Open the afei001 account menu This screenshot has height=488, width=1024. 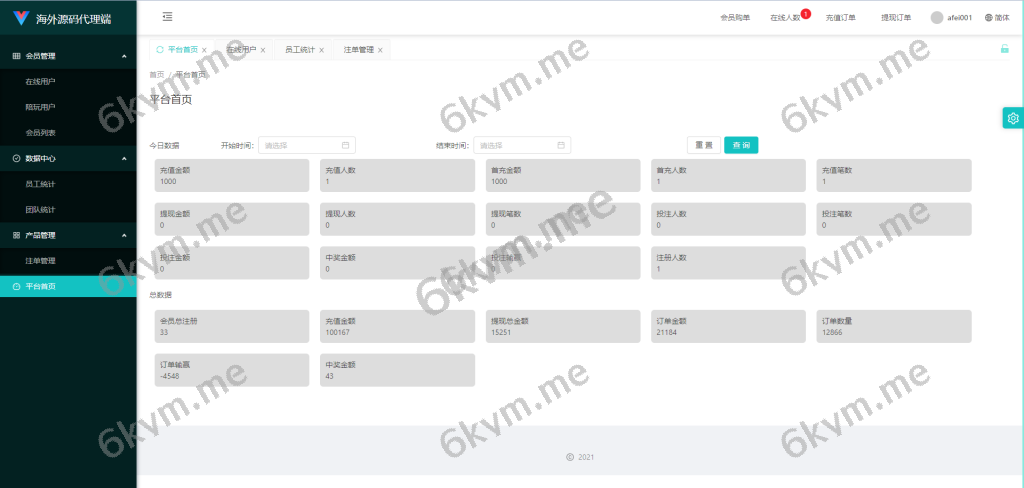pos(952,18)
